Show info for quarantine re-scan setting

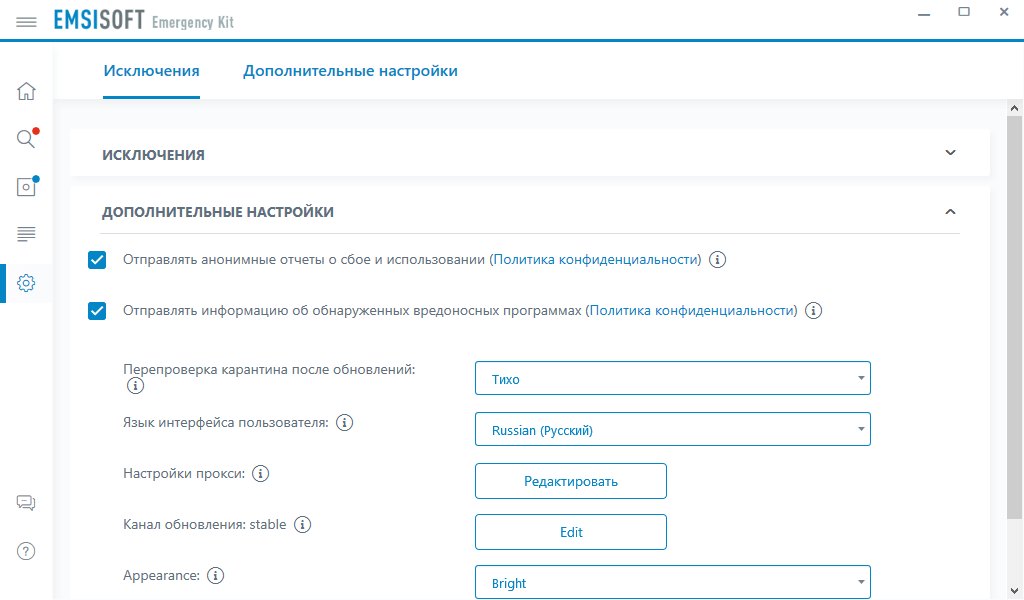point(135,386)
